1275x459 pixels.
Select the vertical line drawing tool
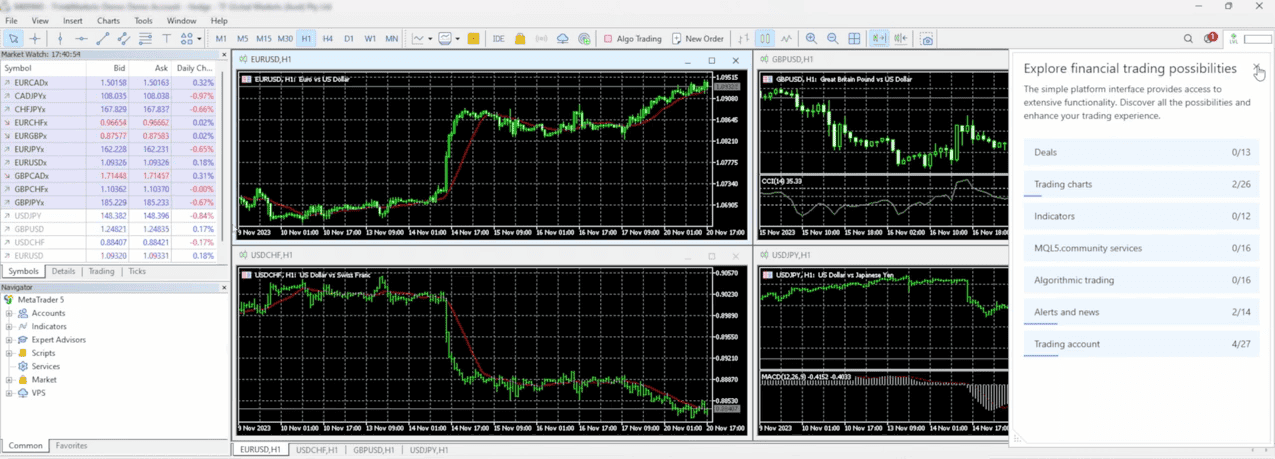coord(60,39)
